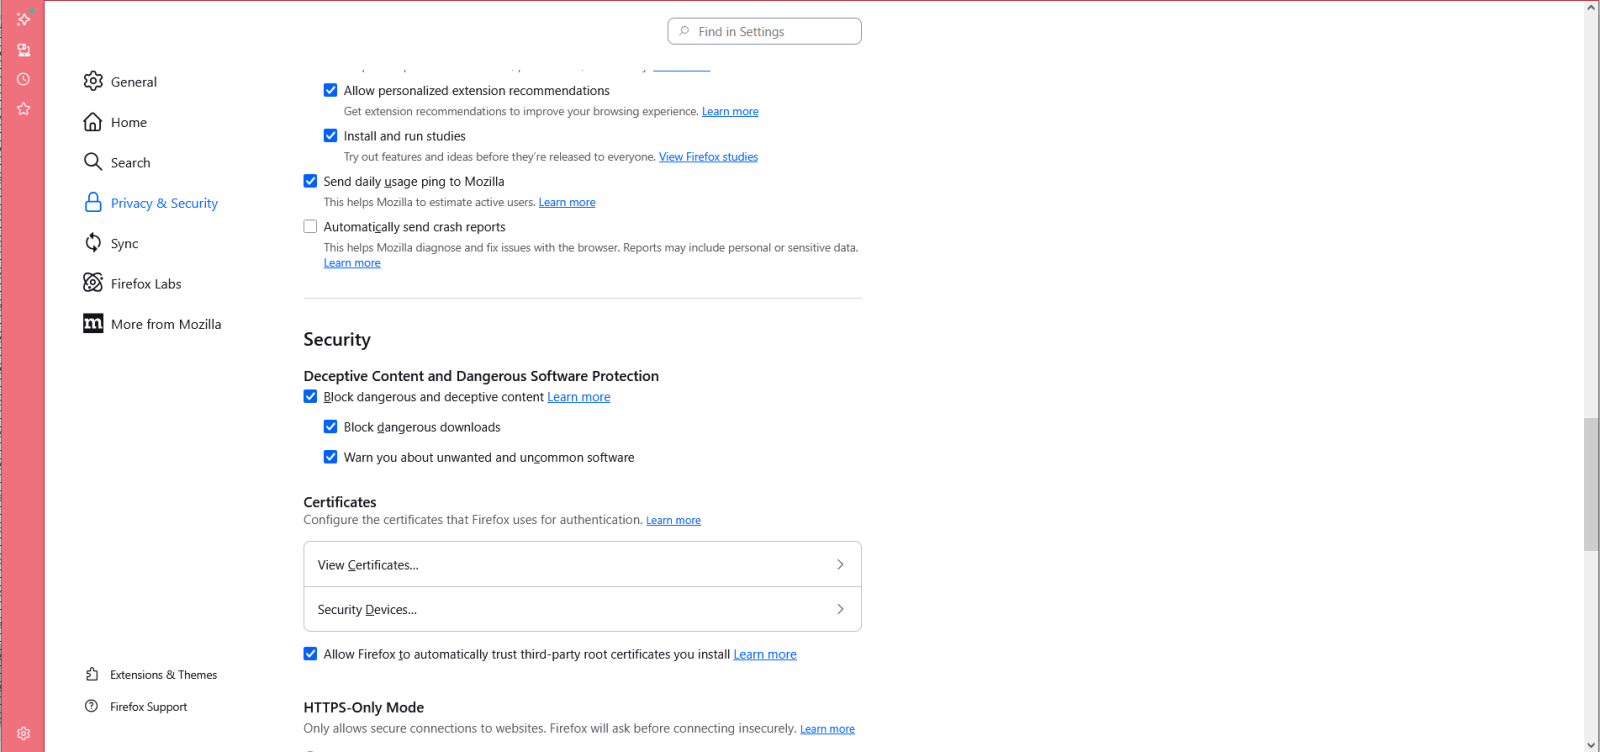1600x752 pixels.
Task: Disable Send daily usage ping to Mozilla
Action: 310,181
